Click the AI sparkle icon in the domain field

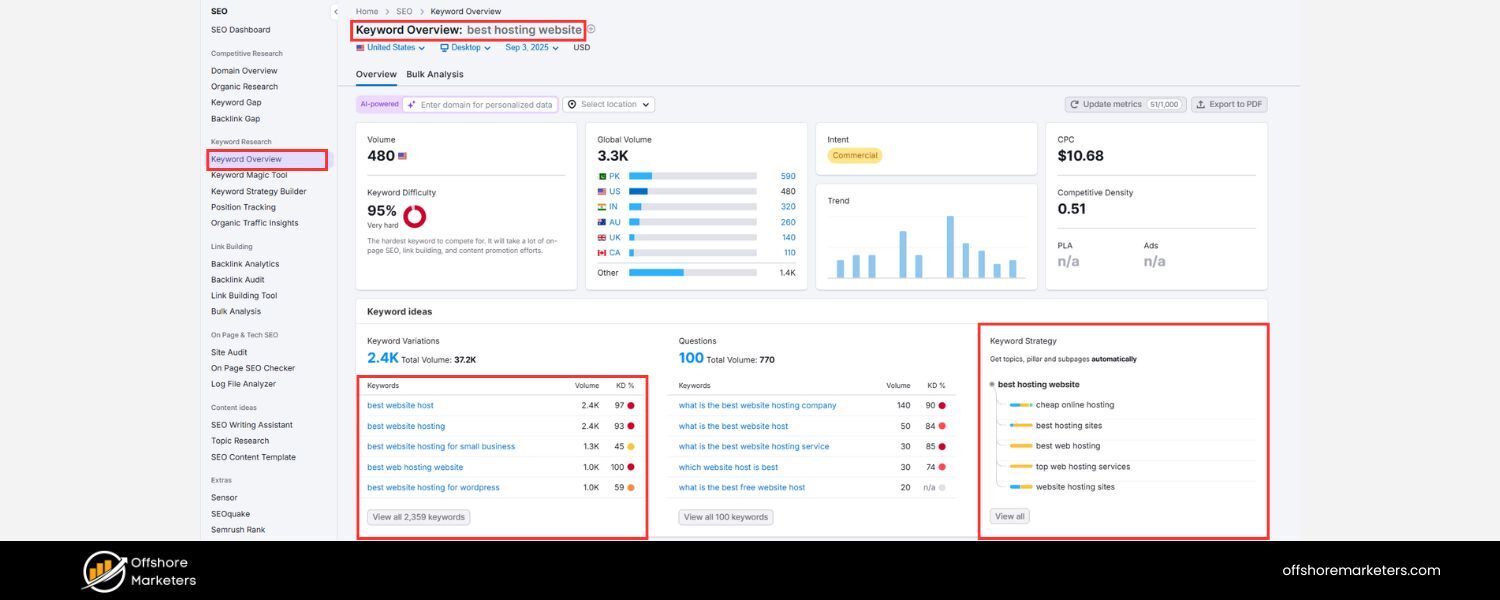[410, 104]
